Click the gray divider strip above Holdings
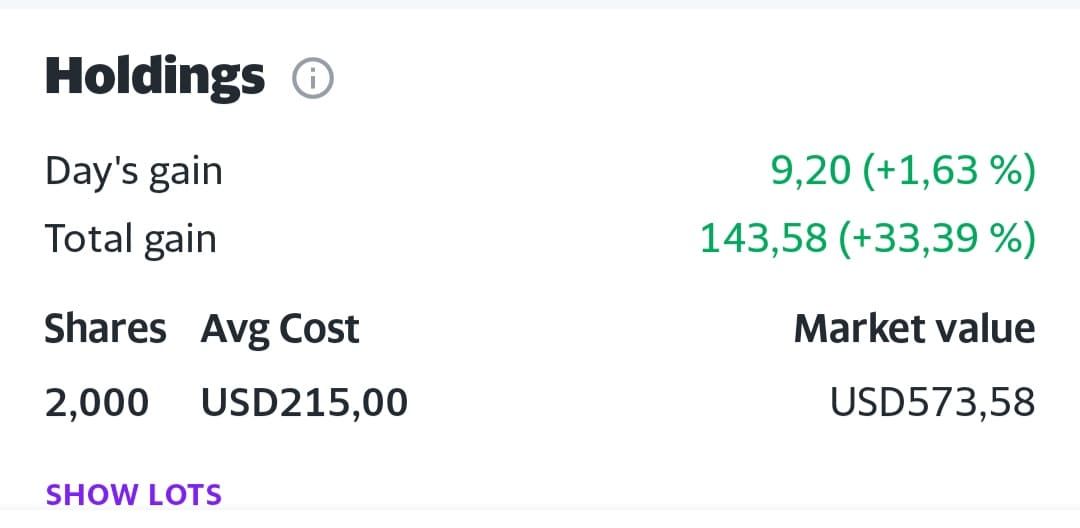 [540, 4]
